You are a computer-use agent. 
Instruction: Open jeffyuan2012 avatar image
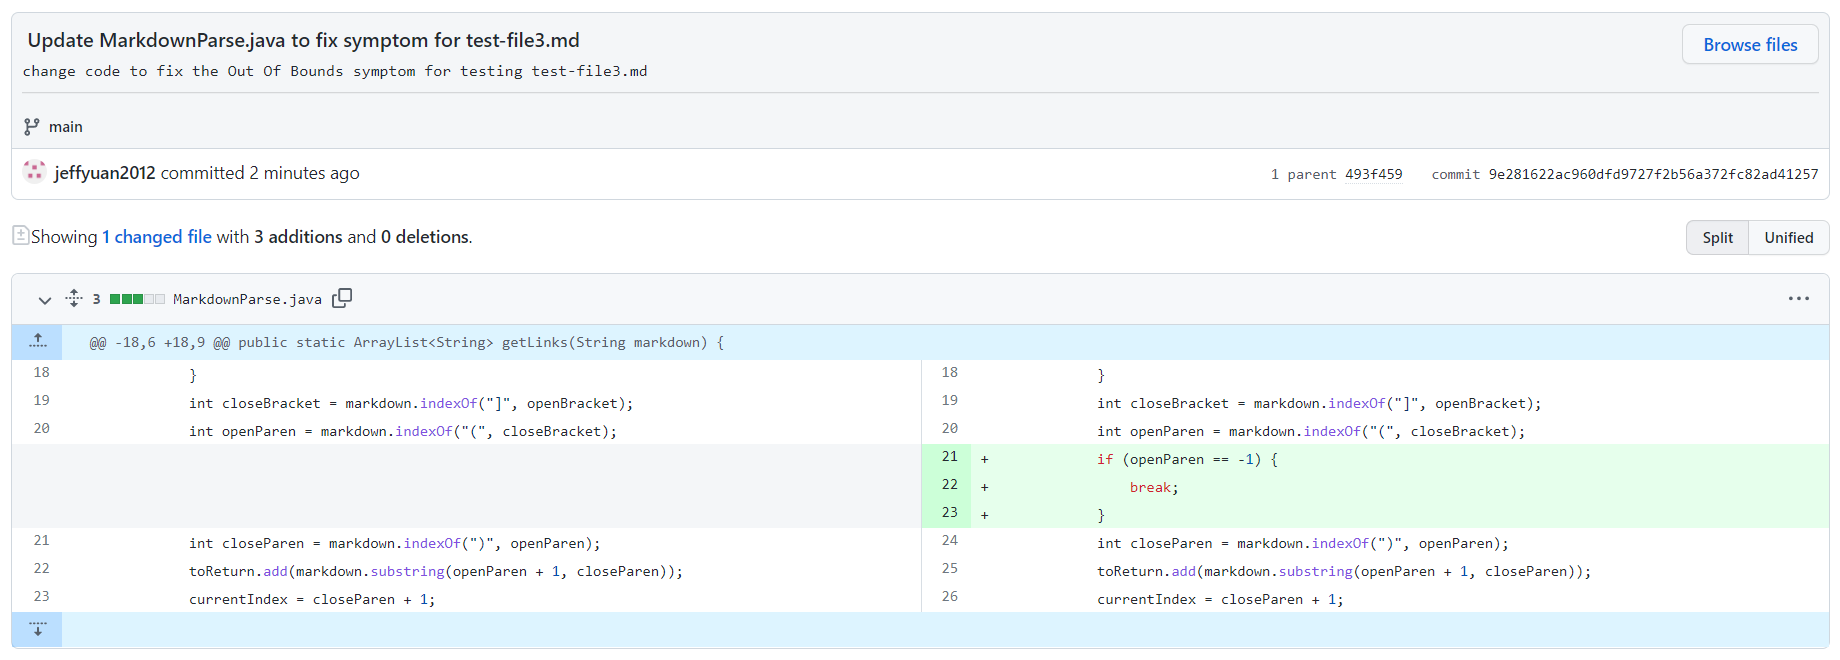[x=35, y=172]
